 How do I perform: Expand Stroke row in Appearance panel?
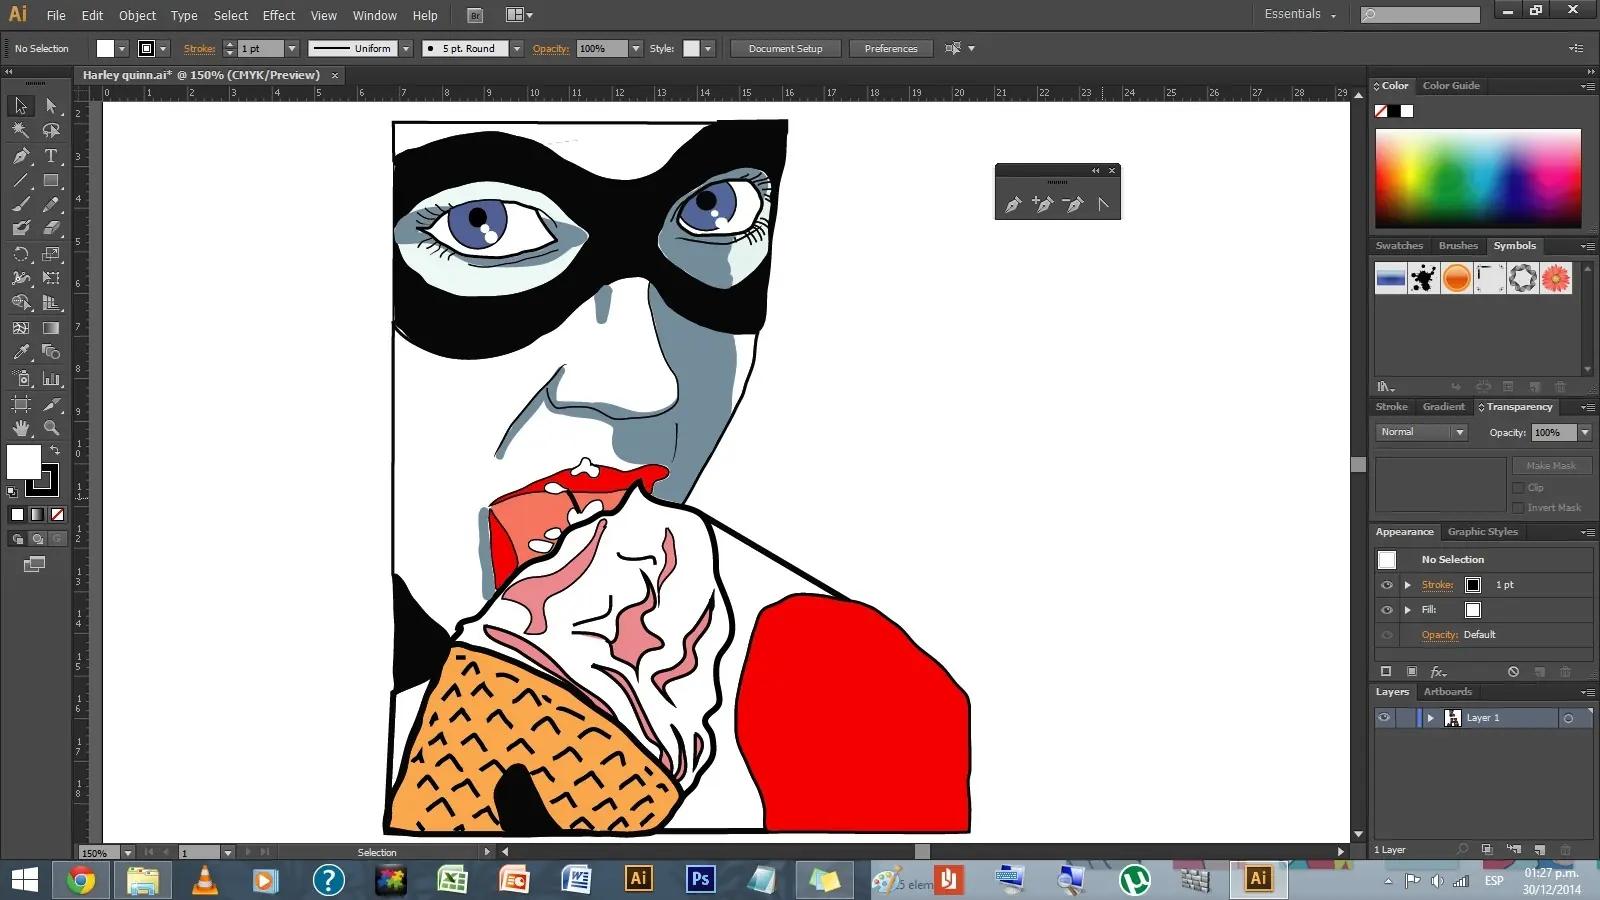click(x=1407, y=585)
